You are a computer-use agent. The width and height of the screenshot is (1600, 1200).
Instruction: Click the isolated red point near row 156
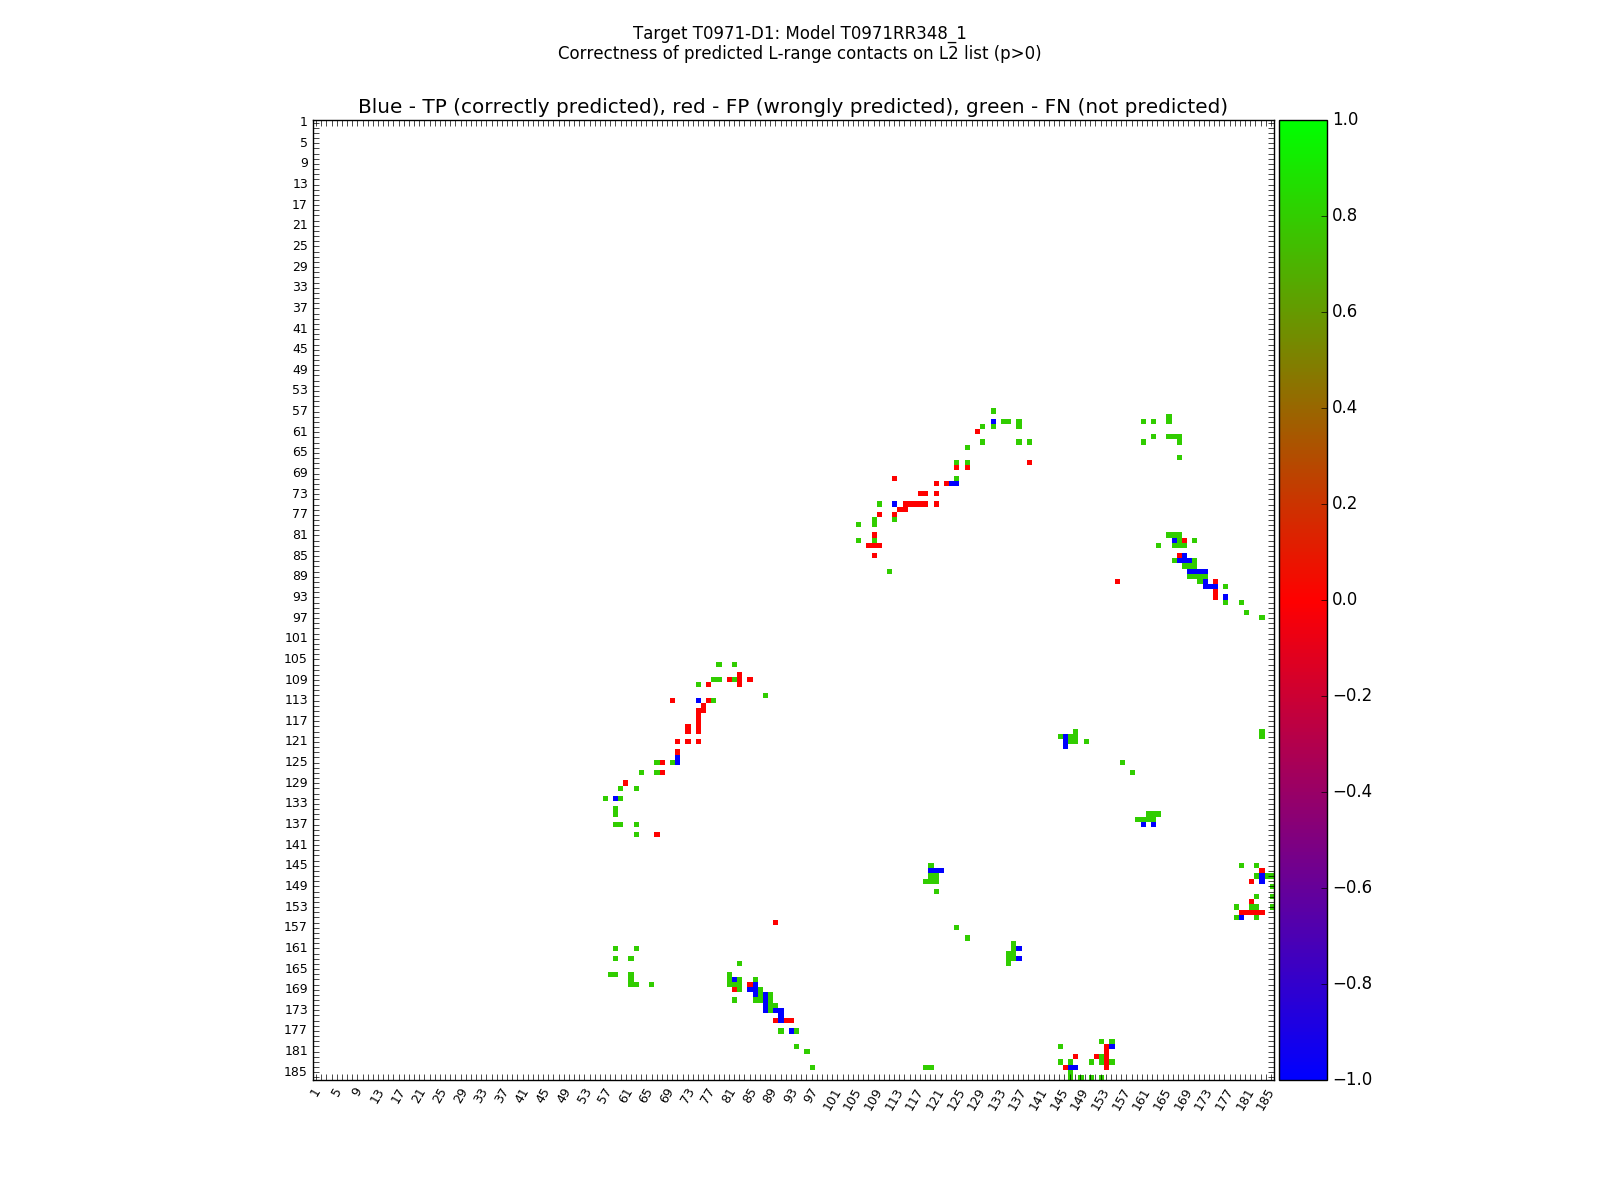click(x=775, y=922)
